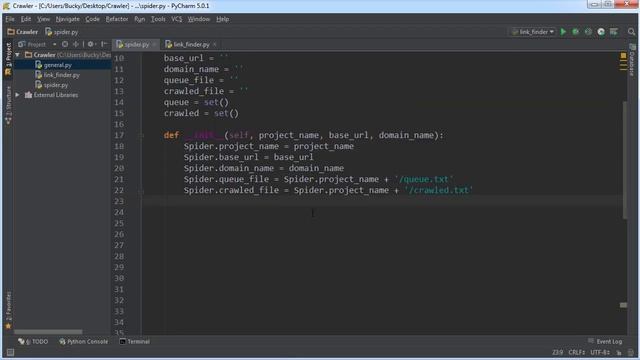Open Project panel settings gear
The height and width of the screenshot is (360, 640).
tap(91, 44)
